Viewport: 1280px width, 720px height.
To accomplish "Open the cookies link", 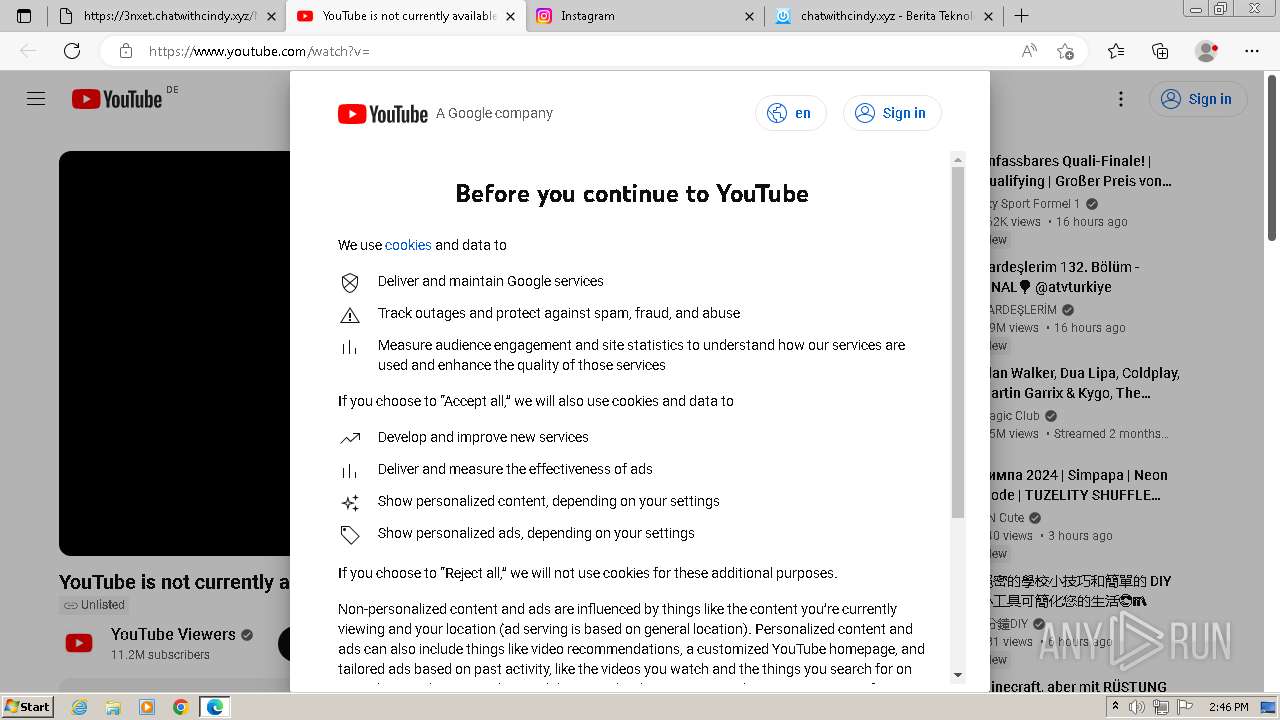I will (x=408, y=245).
